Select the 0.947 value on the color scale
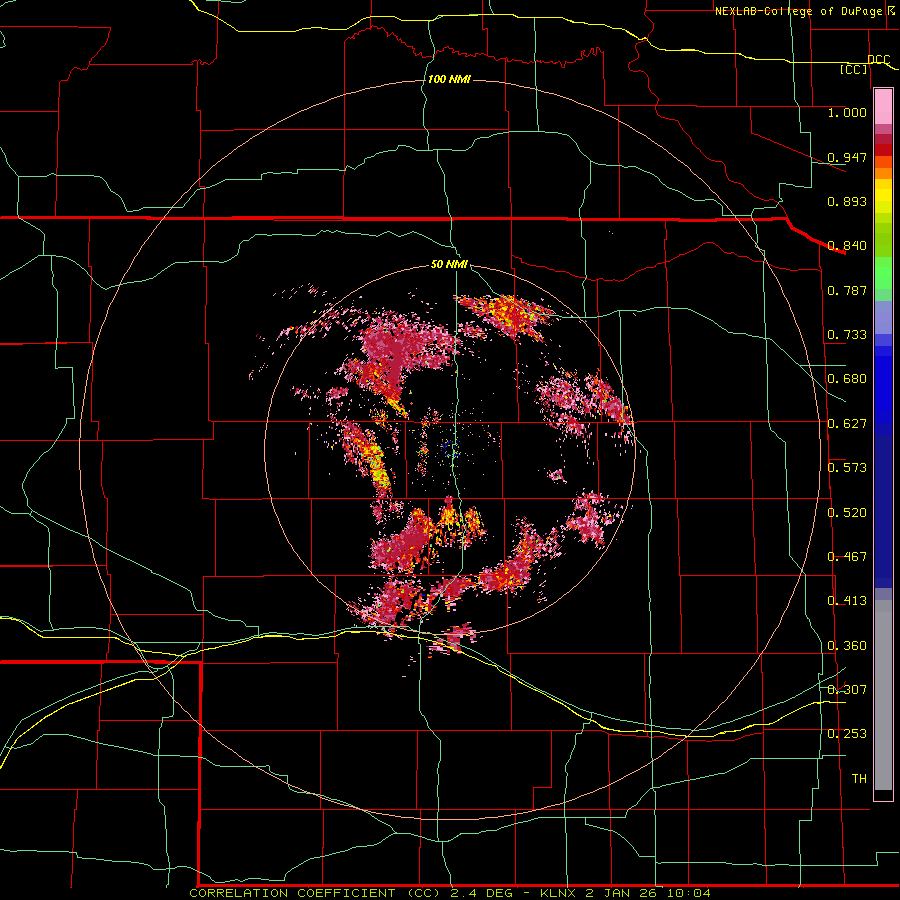The height and width of the screenshot is (900, 900). (x=847, y=157)
